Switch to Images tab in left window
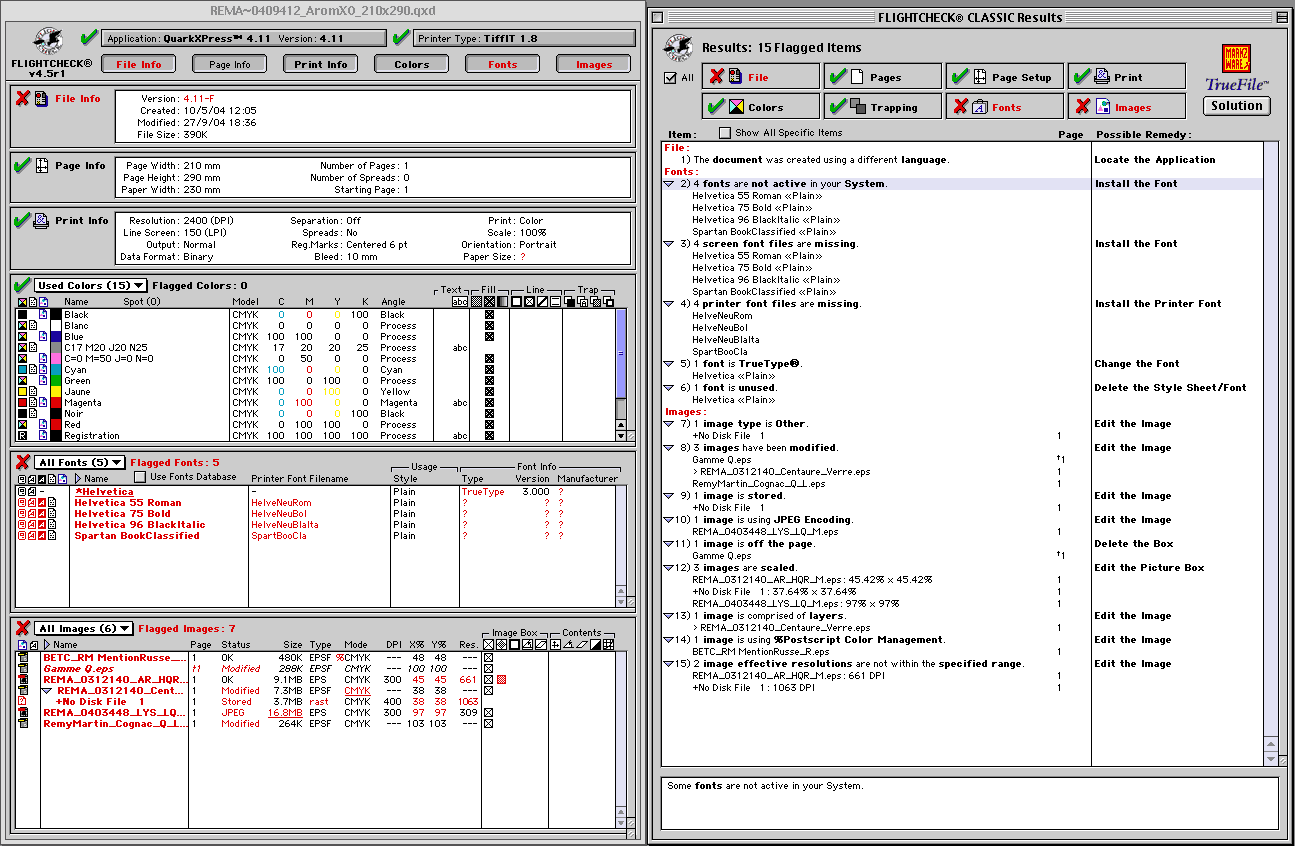The width and height of the screenshot is (1295, 846). tap(593, 64)
